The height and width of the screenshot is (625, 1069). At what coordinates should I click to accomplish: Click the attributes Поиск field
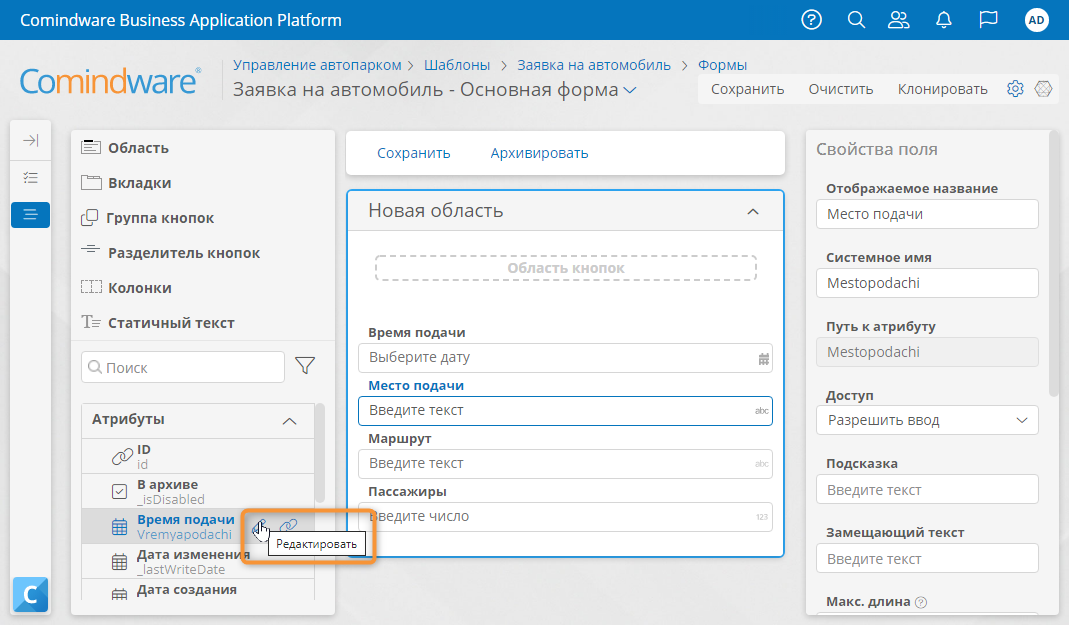pyautogui.click(x=183, y=367)
